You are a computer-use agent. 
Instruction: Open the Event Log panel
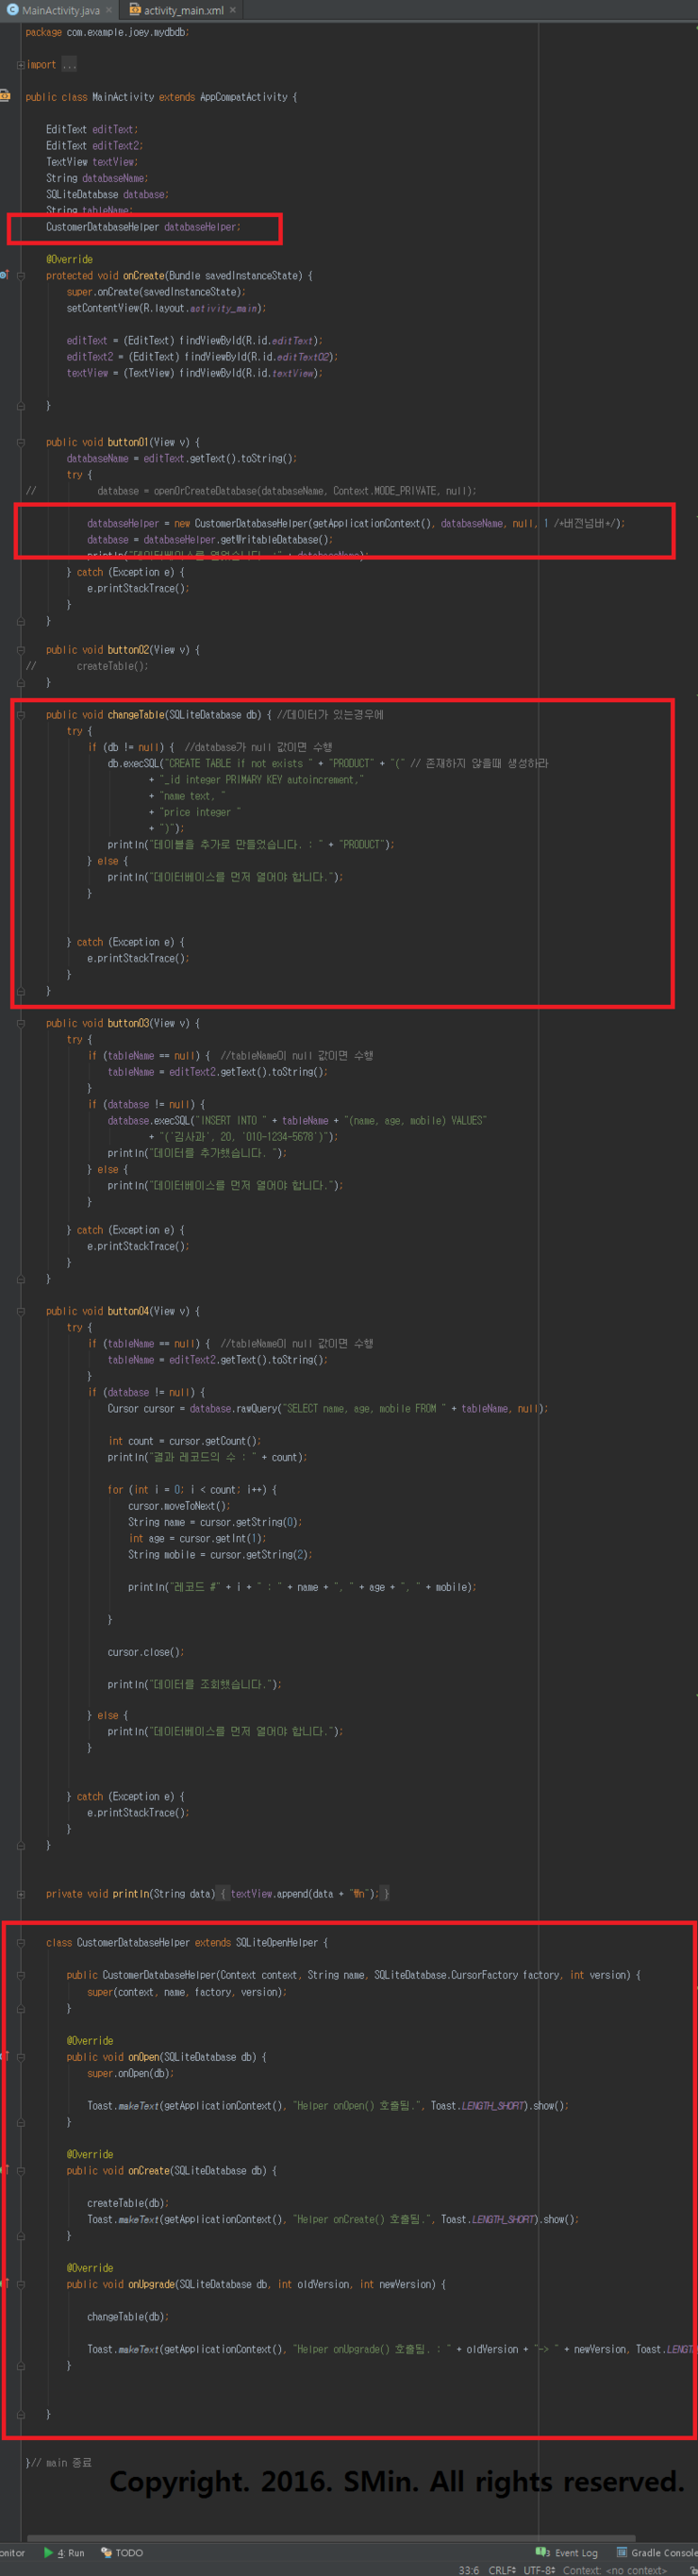point(567,2552)
